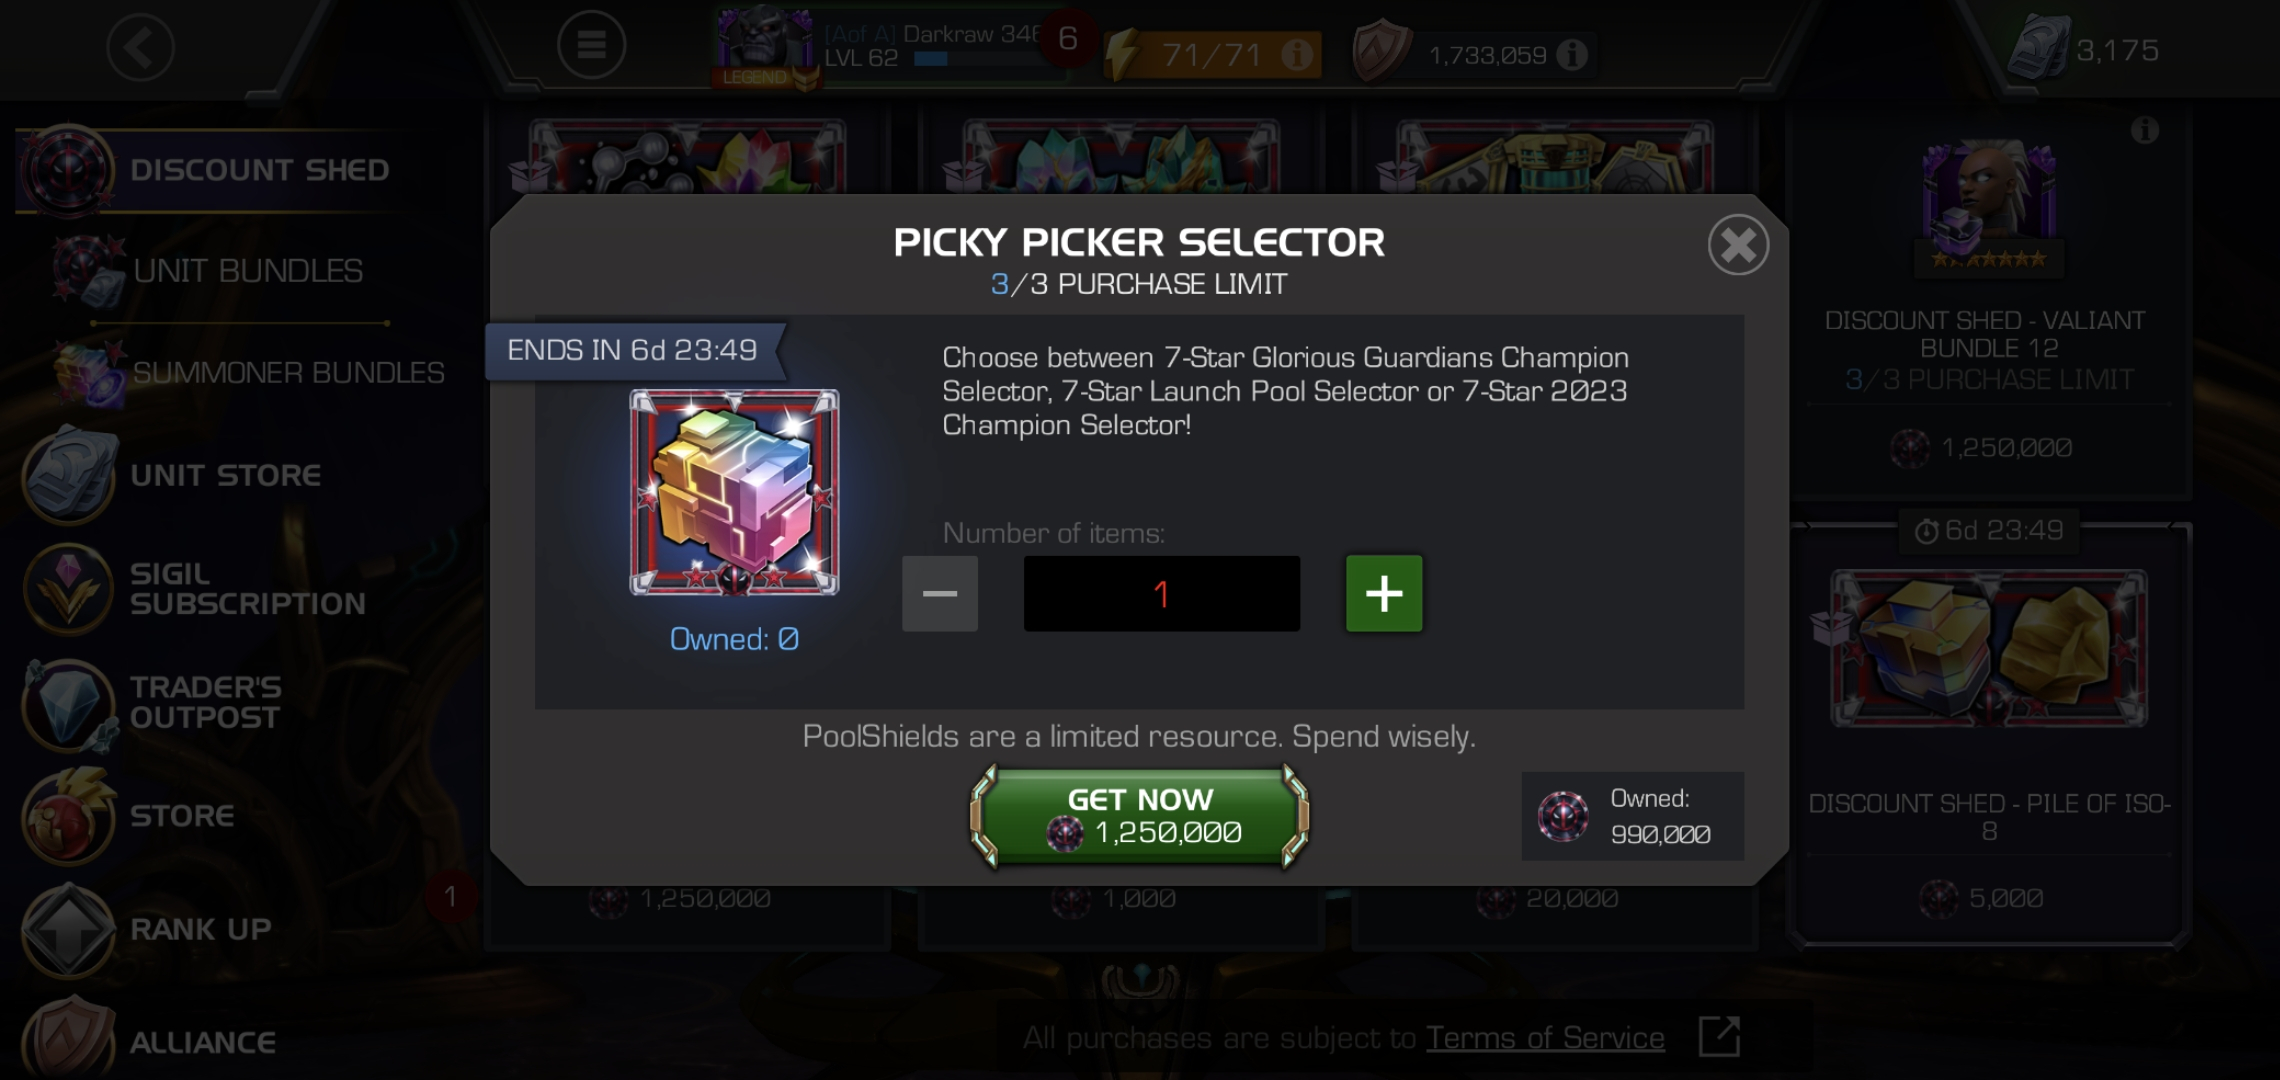Decrease number of items with minus button
This screenshot has height=1080, width=2280.
coord(940,594)
